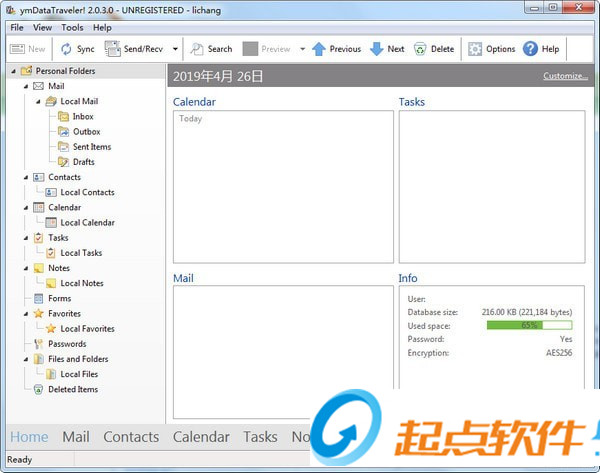Viewport: 600px width, 473px height.
Task: Go to Previous item arrow
Action: [319, 49]
